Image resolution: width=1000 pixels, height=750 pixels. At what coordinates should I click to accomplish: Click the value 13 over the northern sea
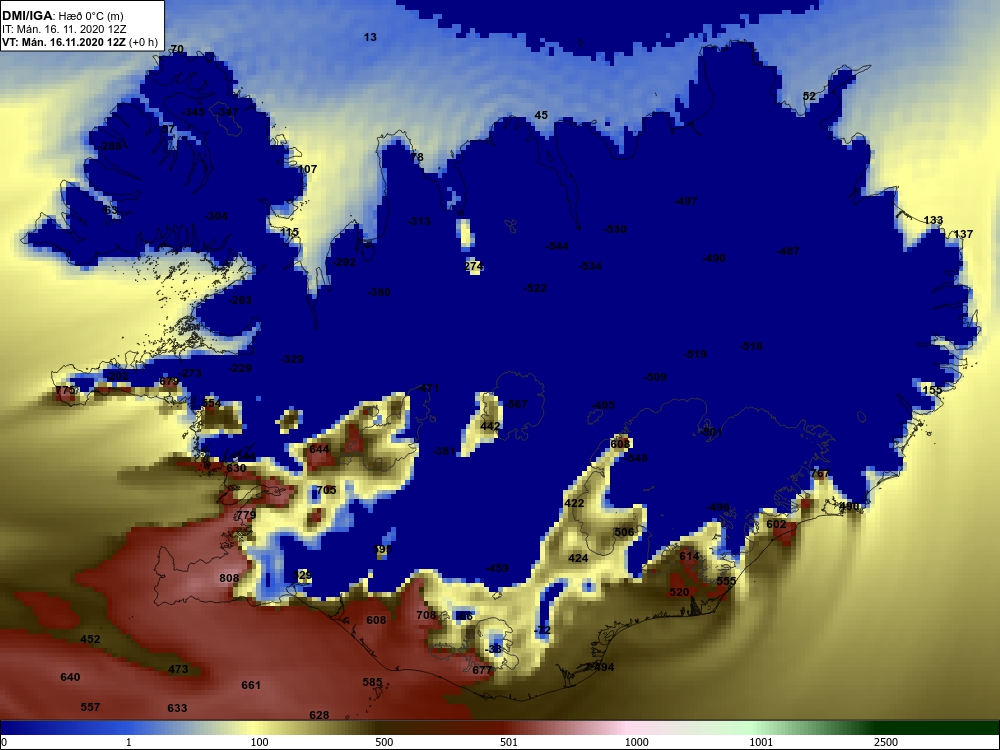pyautogui.click(x=370, y=38)
